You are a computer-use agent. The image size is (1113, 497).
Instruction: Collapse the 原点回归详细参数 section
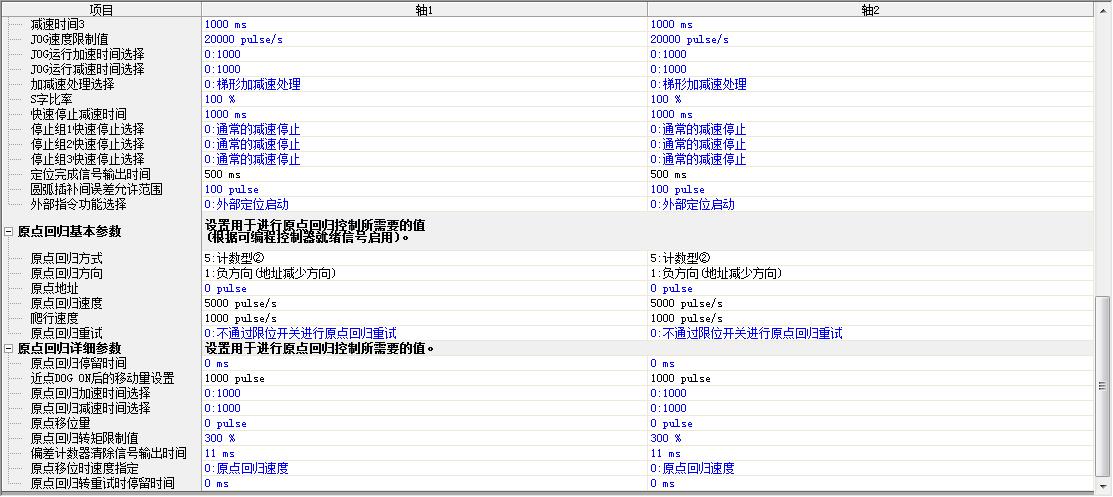pos(9,348)
